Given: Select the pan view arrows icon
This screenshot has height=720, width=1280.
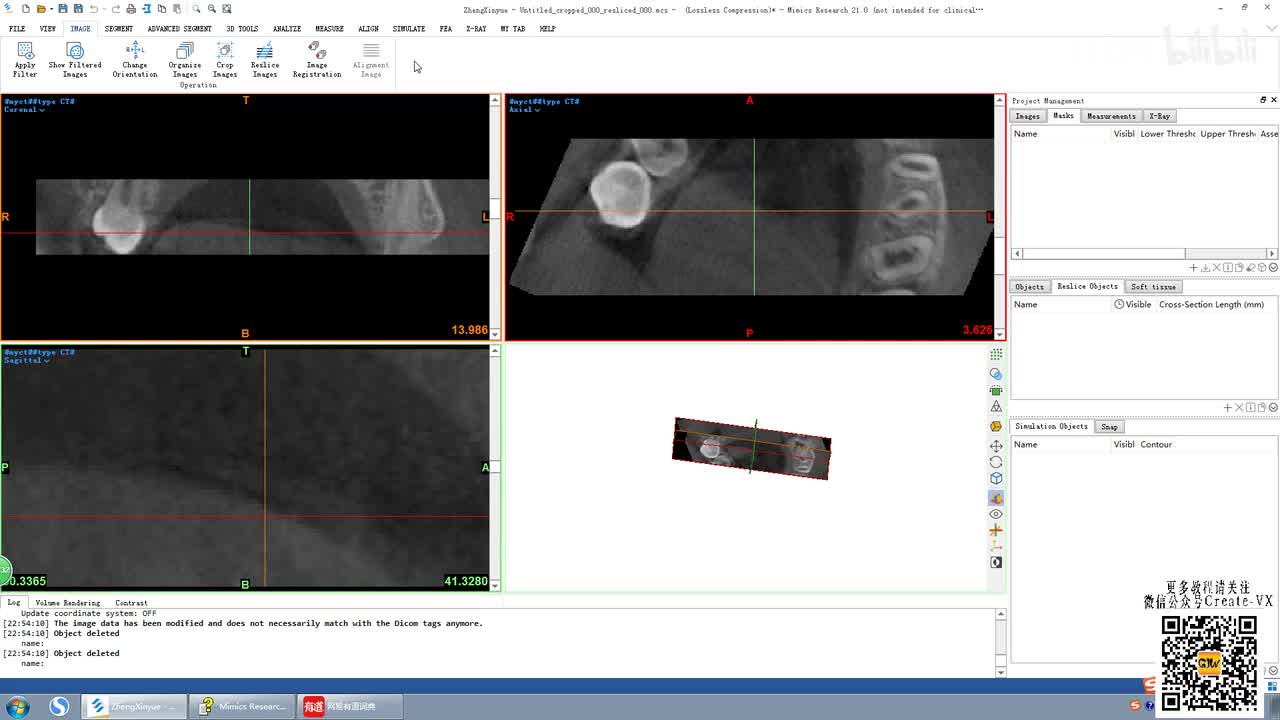Looking at the screenshot, I should (996, 446).
